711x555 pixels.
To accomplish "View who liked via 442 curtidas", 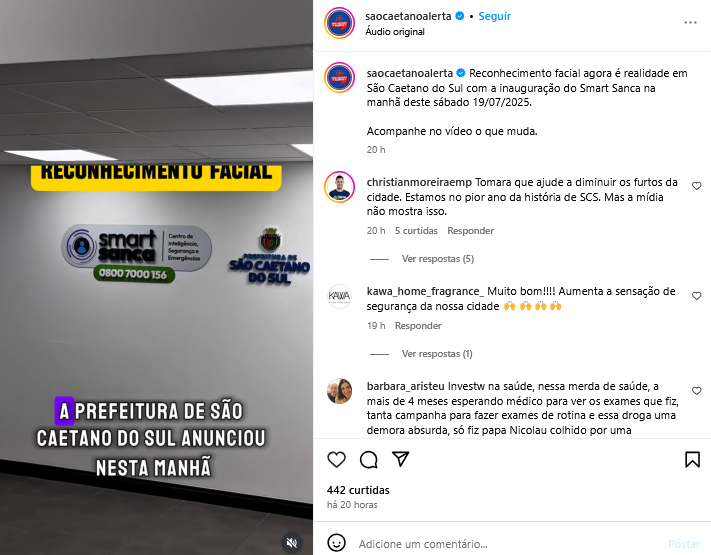I will point(358,490).
